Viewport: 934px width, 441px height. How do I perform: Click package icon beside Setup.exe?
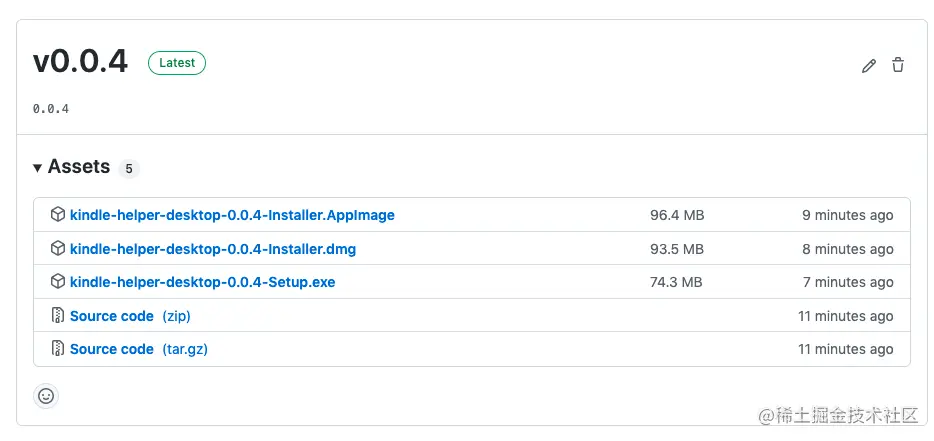[x=57, y=282]
